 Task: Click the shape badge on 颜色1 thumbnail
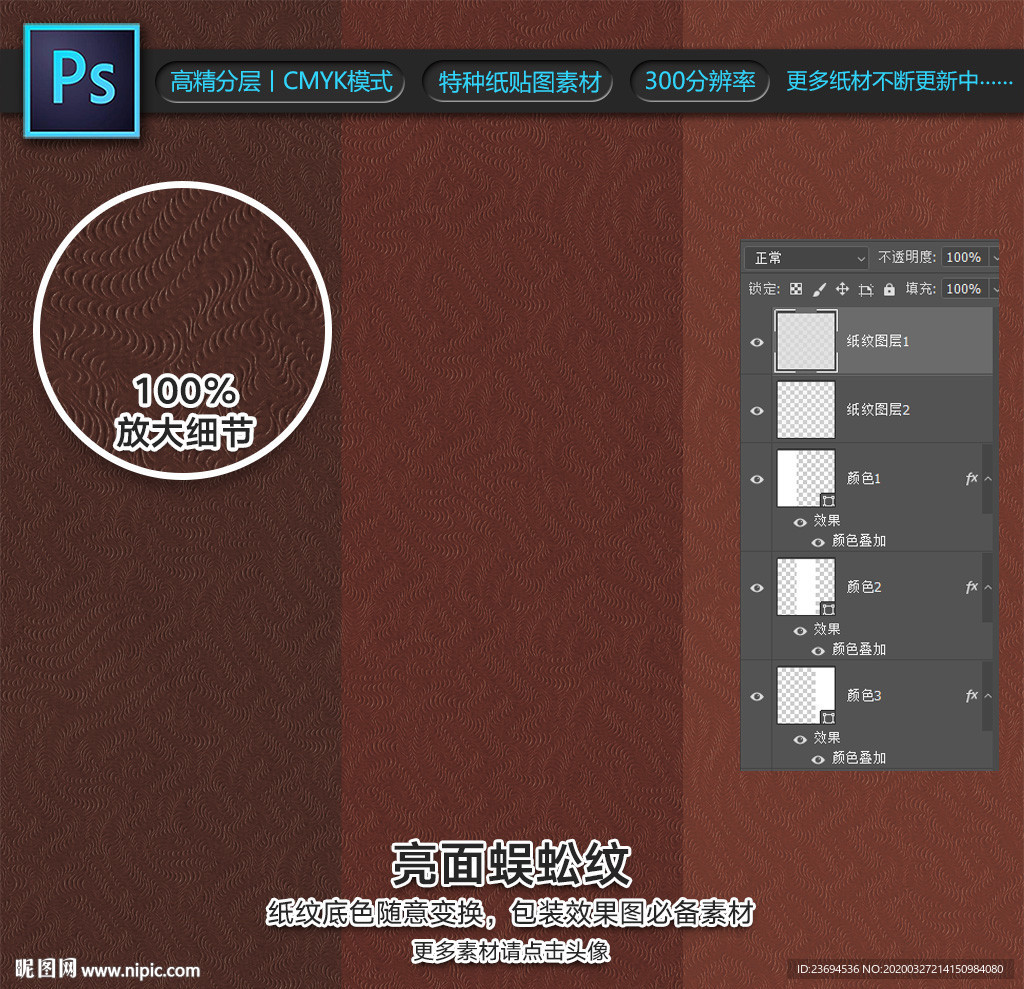[827, 500]
